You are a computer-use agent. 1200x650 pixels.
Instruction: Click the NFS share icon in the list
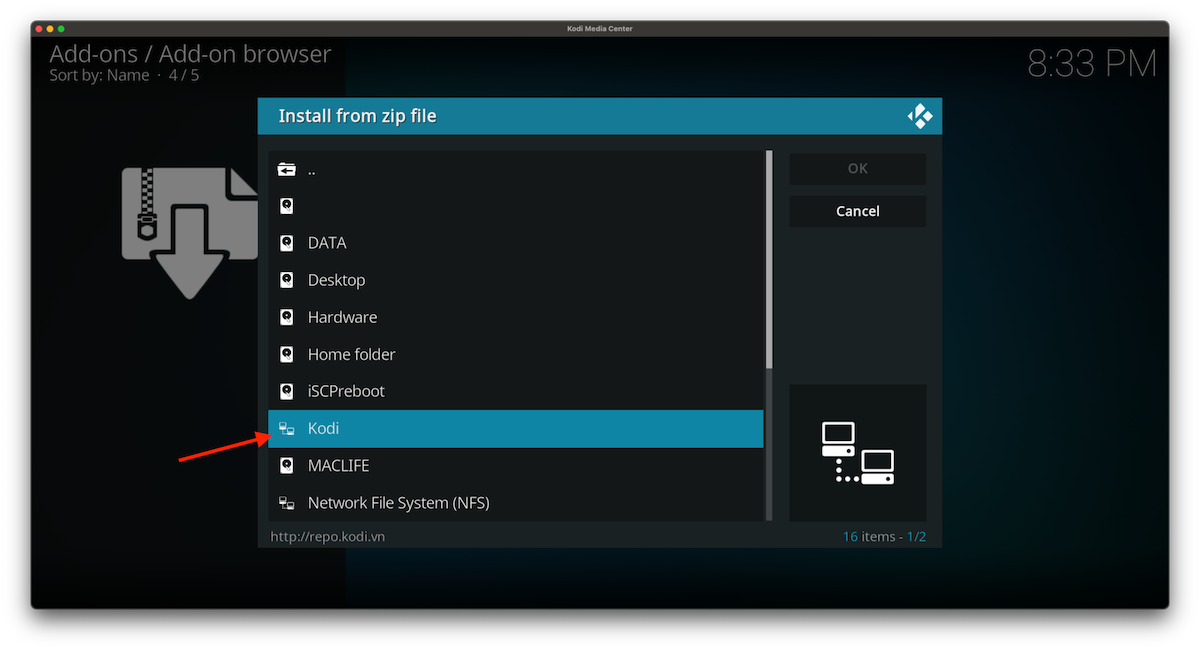click(287, 502)
